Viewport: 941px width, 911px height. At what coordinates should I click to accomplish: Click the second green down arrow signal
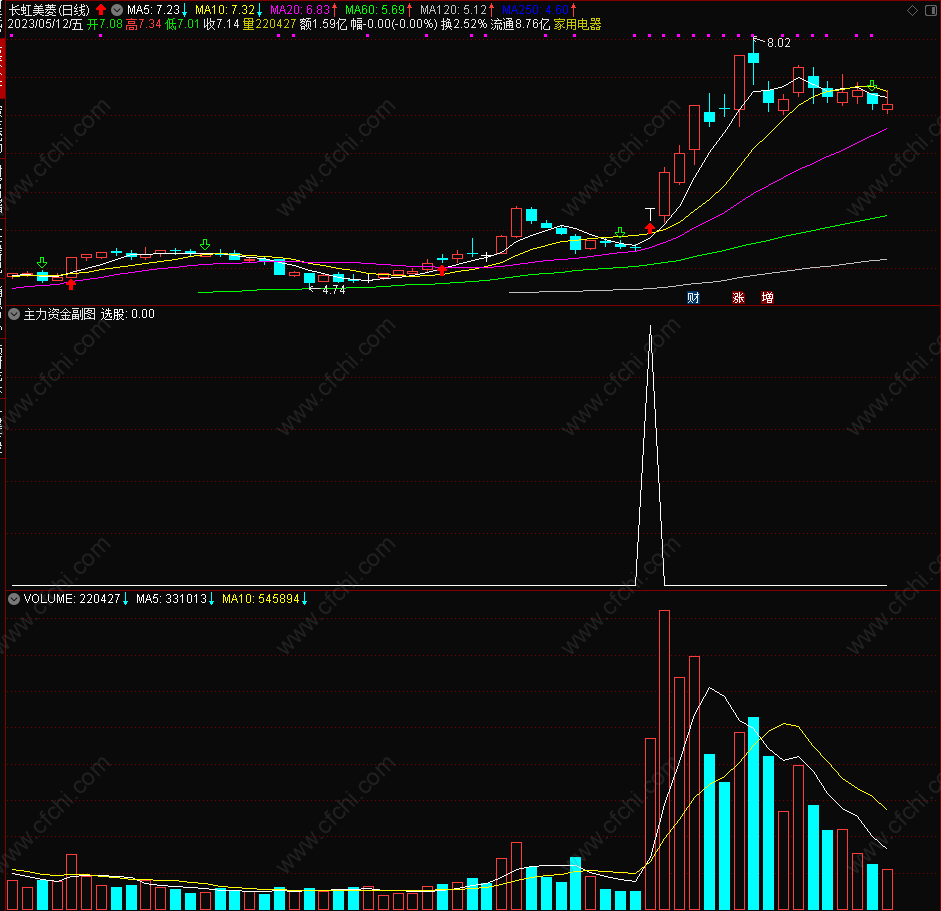(205, 244)
